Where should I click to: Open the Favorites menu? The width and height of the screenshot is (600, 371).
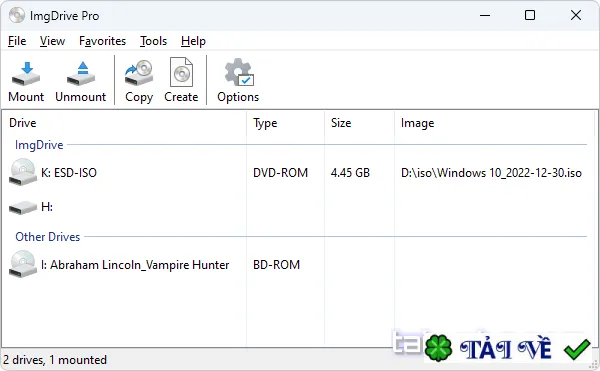[103, 41]
